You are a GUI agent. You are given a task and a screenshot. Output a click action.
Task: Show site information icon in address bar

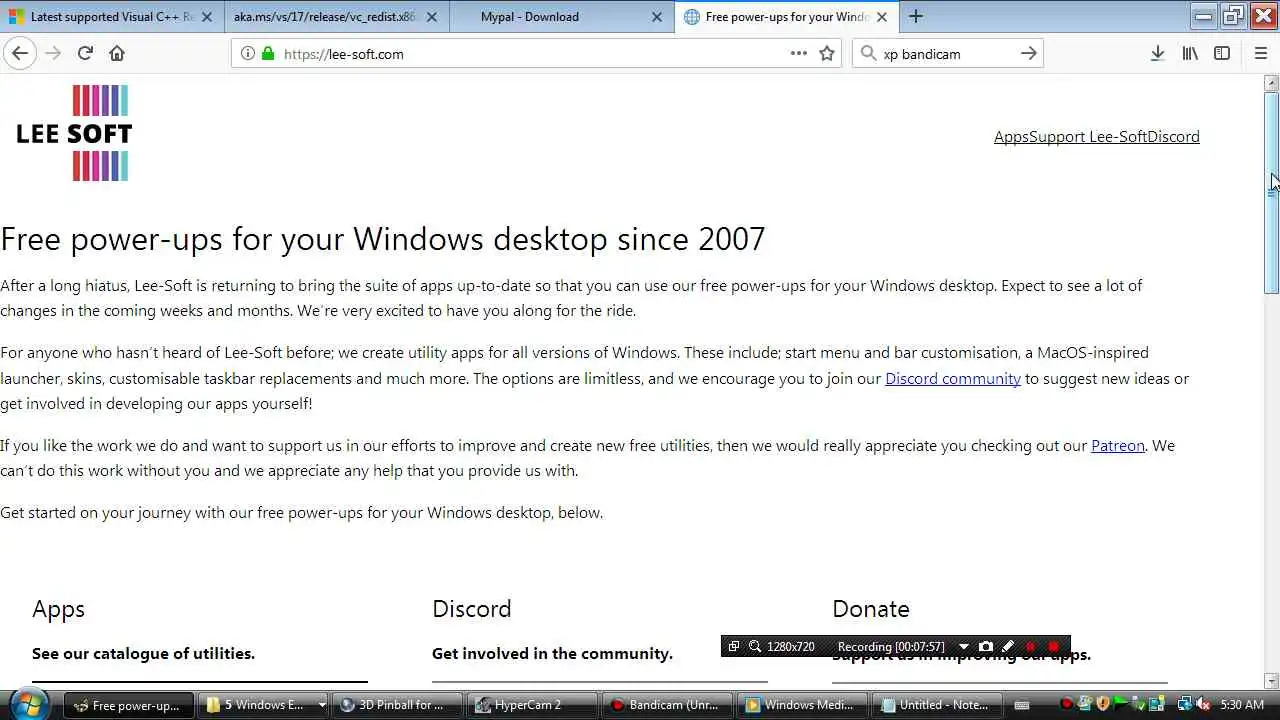pyautogui.click(x=248, y=53)
